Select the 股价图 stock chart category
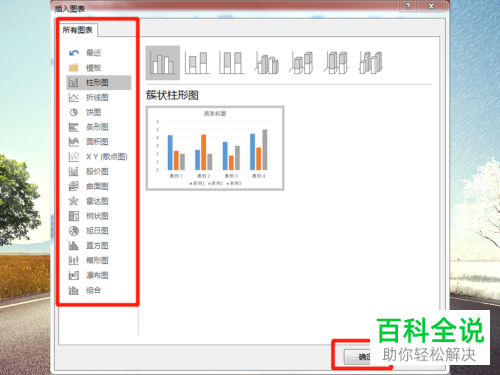 99,171
